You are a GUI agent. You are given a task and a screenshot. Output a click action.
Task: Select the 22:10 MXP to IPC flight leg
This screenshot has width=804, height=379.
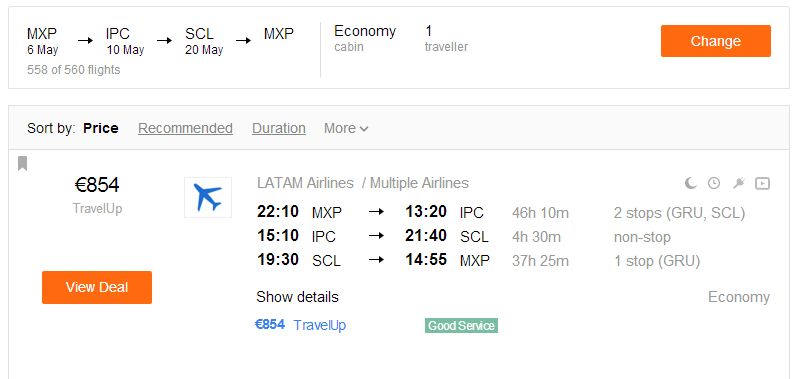(x=501, y=212)
